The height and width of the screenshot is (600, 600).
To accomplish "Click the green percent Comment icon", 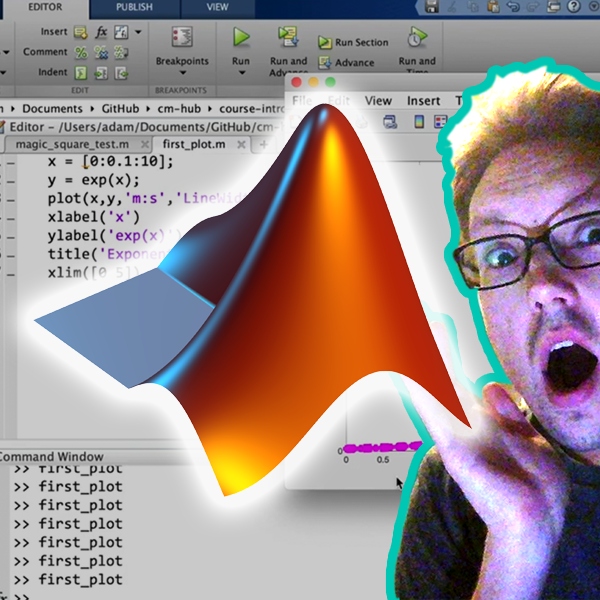I will pyautogui.click(x=81, y=52).
